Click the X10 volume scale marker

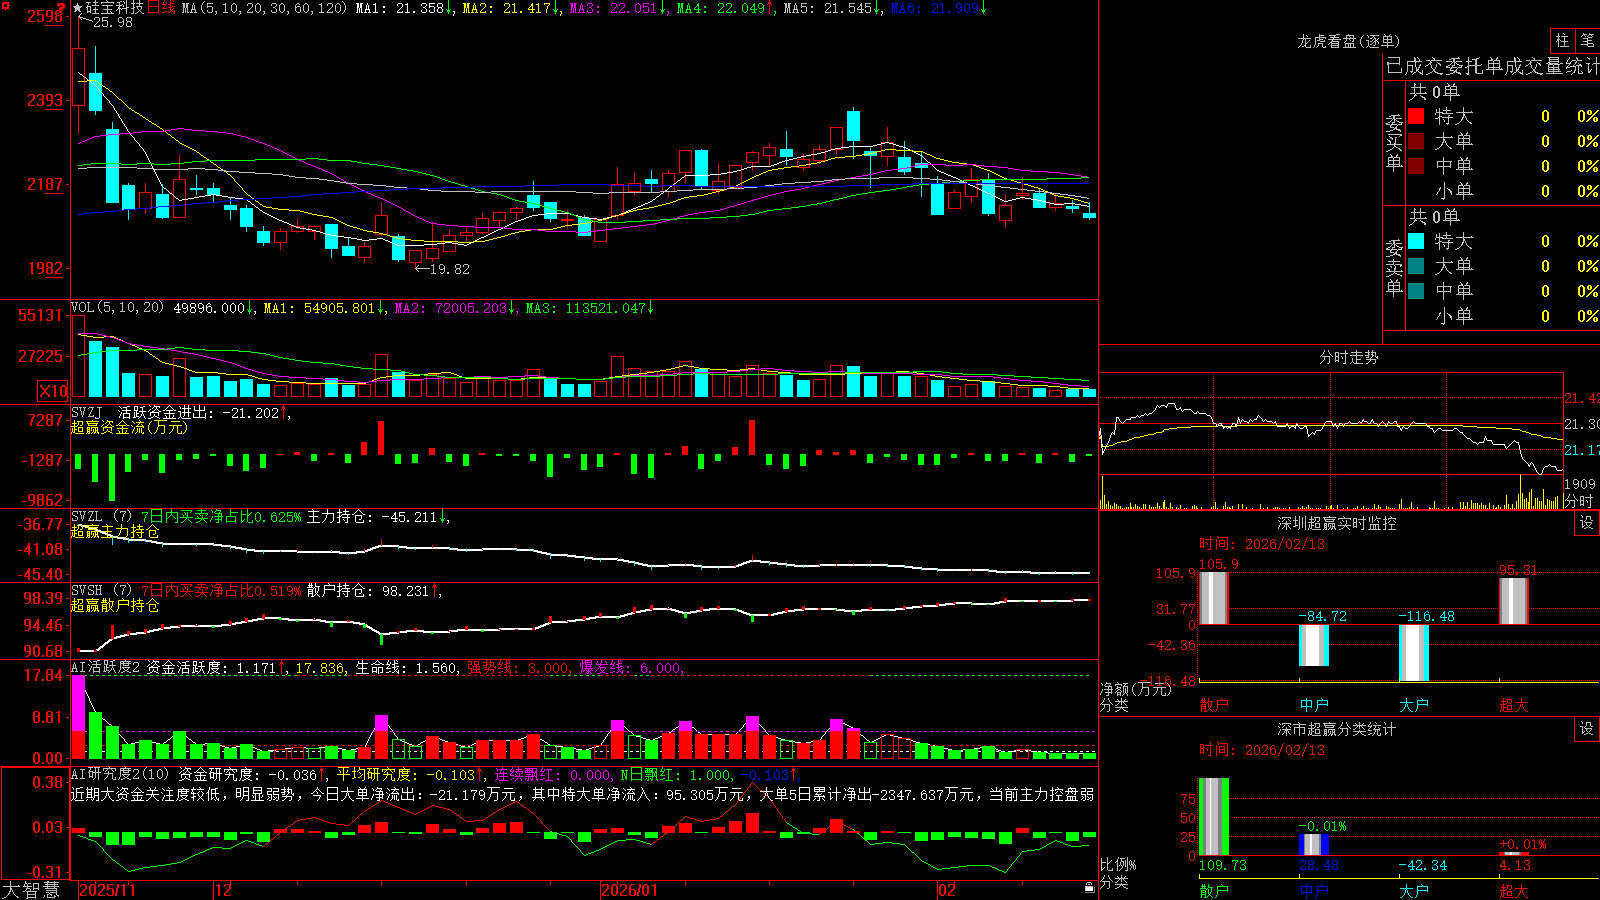pyautogui.click(x=54, y=391)
